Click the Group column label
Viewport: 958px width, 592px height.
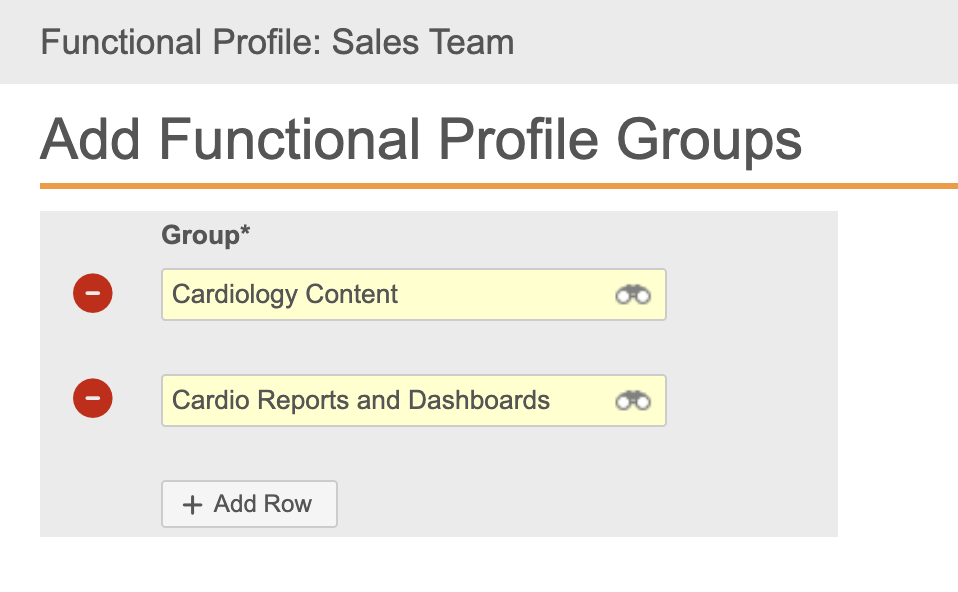pos(200,235)
